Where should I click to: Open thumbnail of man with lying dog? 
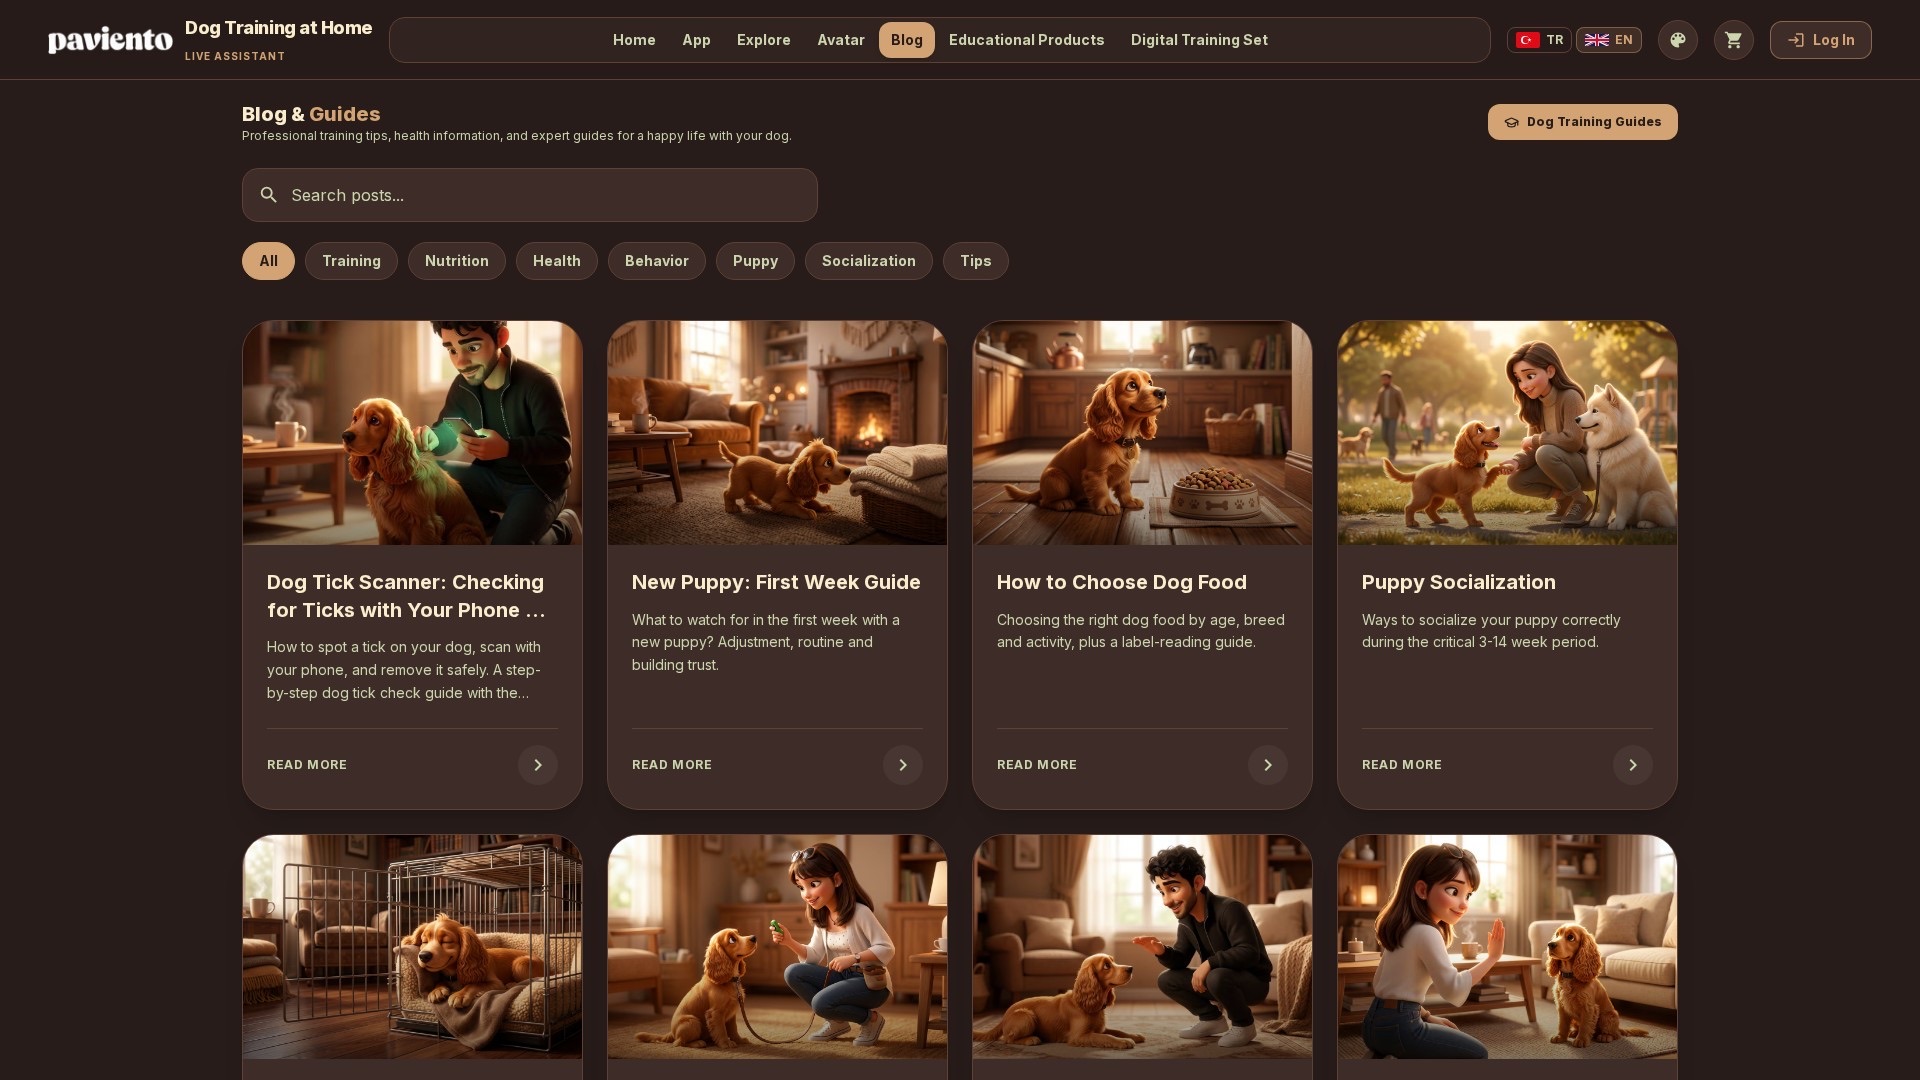pos(1142,947)
